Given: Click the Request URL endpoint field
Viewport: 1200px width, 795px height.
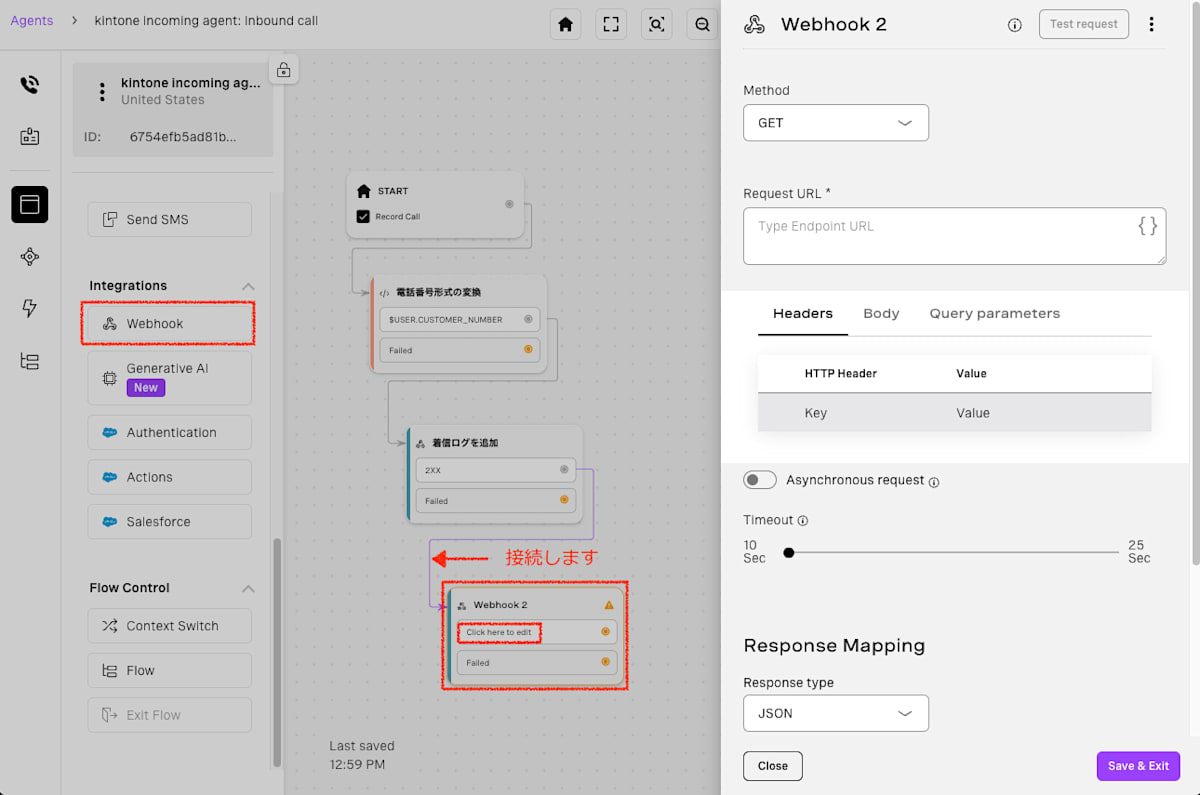Looking at the screenshot, I should pyautogui.click(x=955, y=236).
